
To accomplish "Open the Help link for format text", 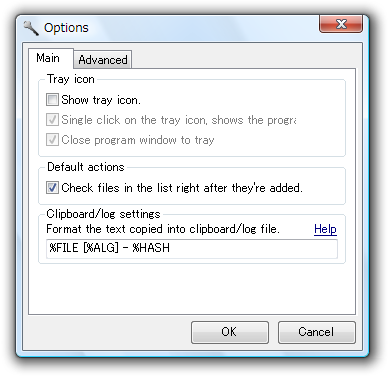I will (x=325, y=229).
